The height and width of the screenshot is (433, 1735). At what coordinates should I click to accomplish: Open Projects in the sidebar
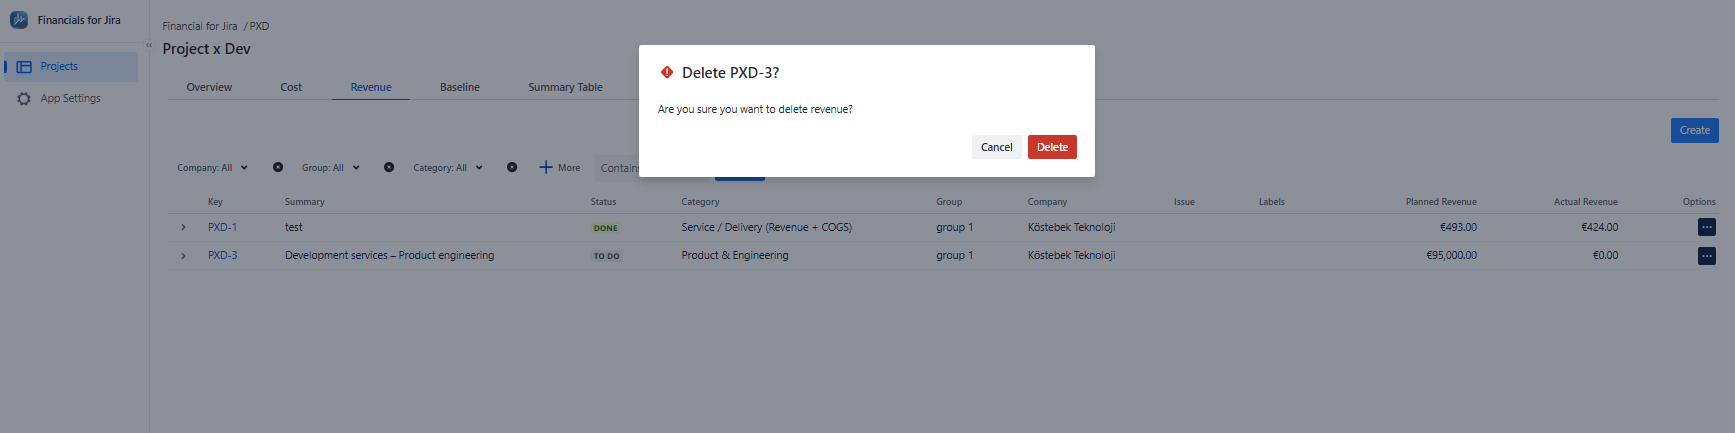click(70, 66)
